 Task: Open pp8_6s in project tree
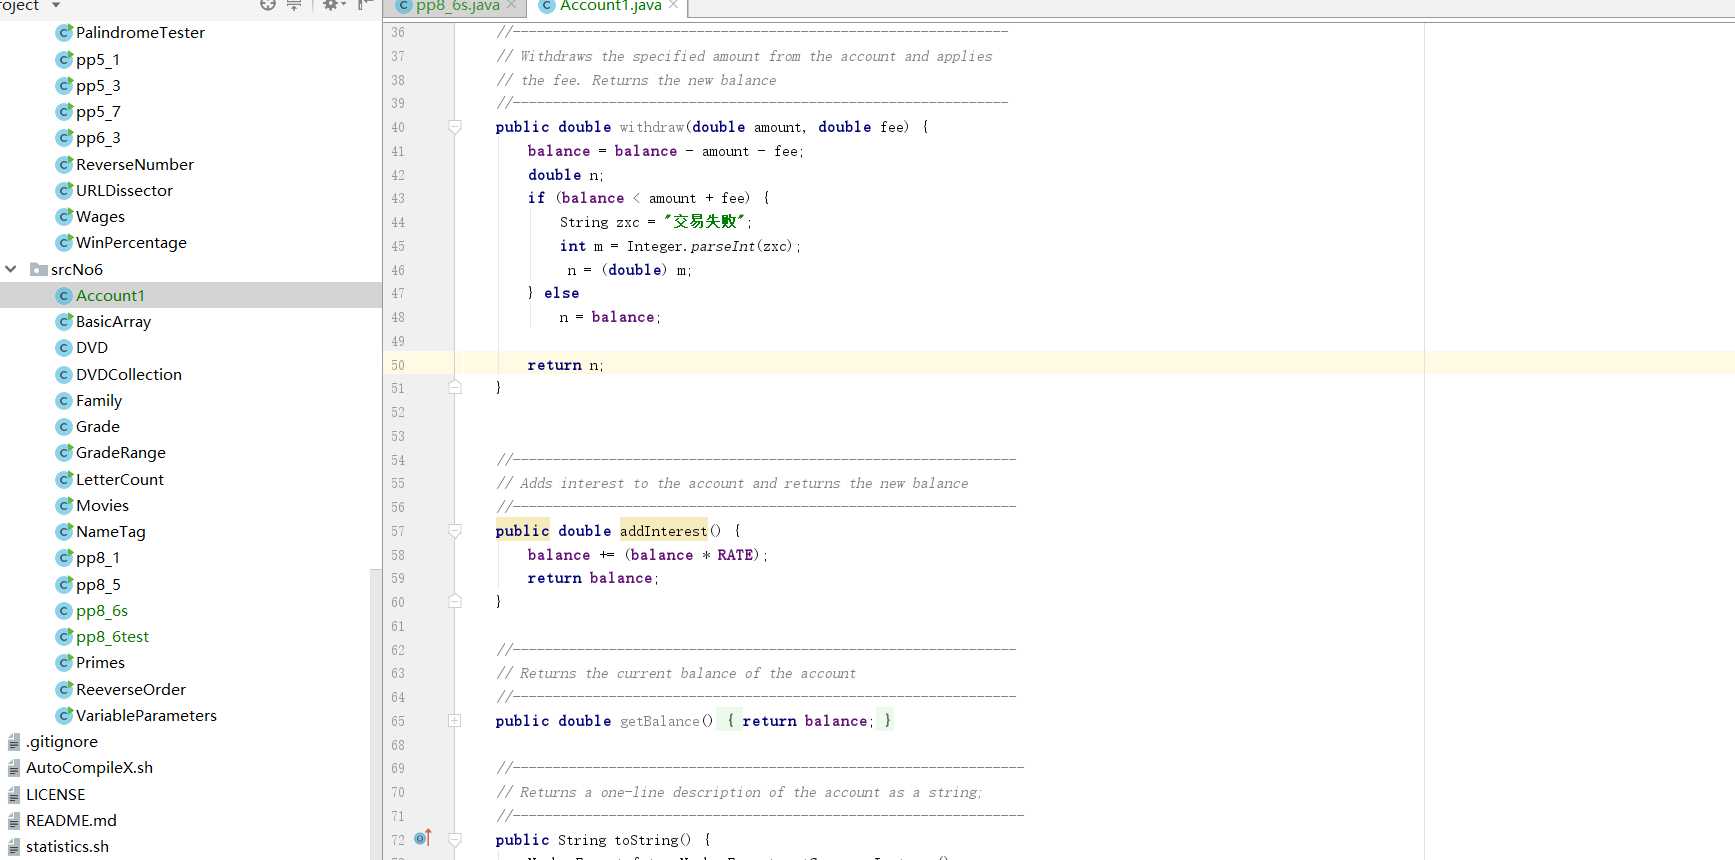[102, 610]
